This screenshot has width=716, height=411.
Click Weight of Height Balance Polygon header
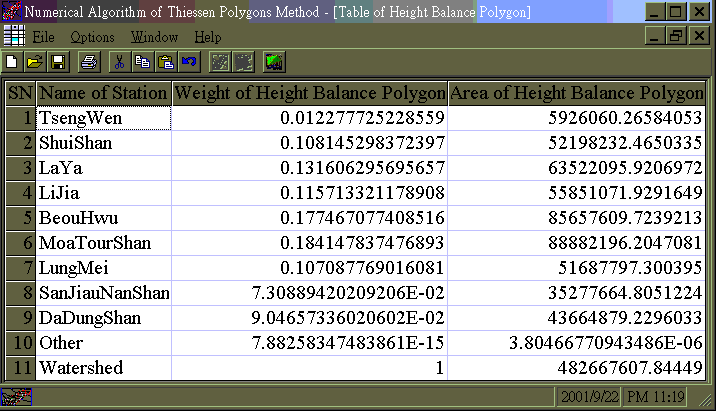tap(310, 93)
